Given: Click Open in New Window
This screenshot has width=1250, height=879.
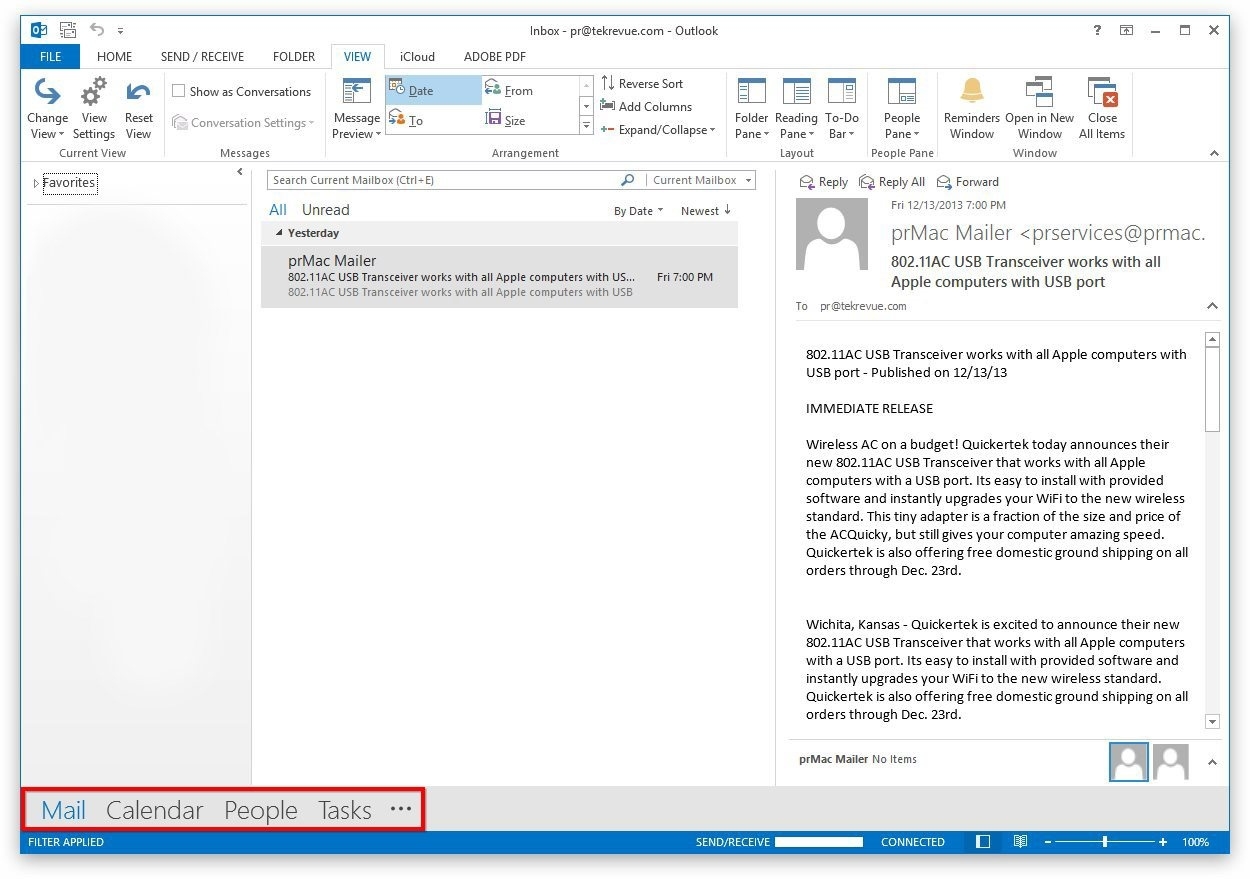Looking at the screenshot, I should 1040,109.
